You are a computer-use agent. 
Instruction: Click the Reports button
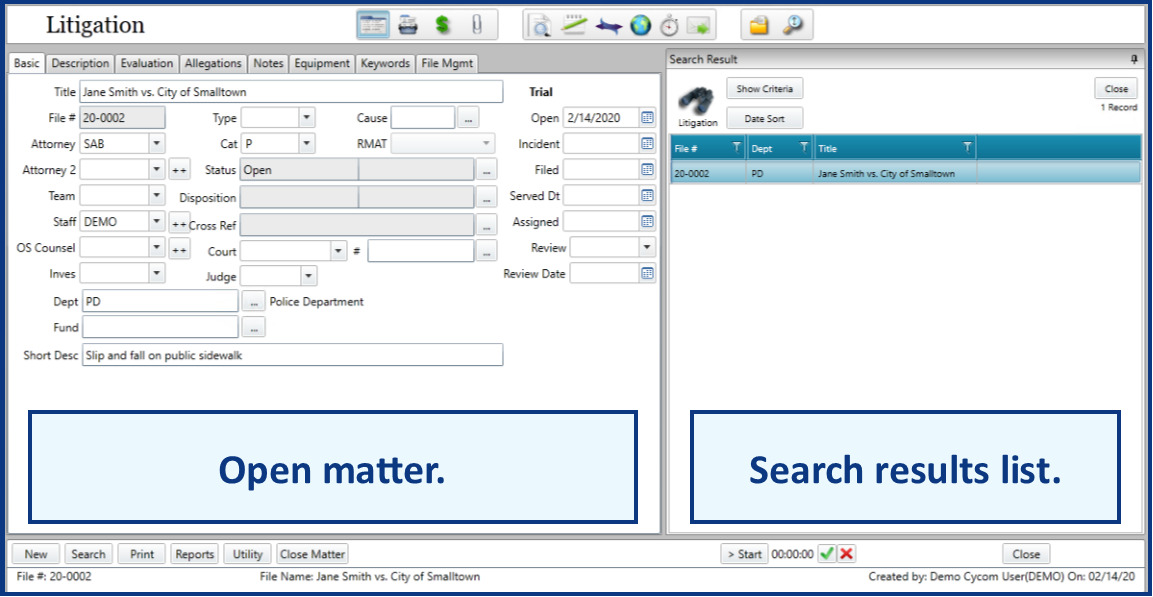click(x=195, y=554)
